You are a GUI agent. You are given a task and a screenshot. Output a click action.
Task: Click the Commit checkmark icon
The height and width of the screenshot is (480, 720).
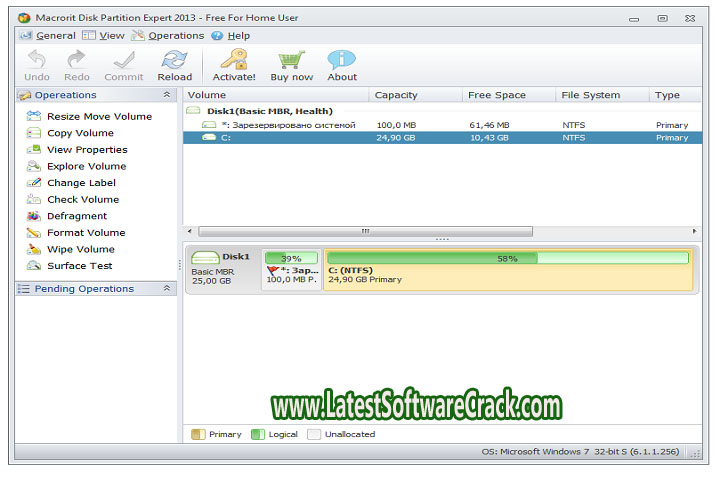[124, 60]
